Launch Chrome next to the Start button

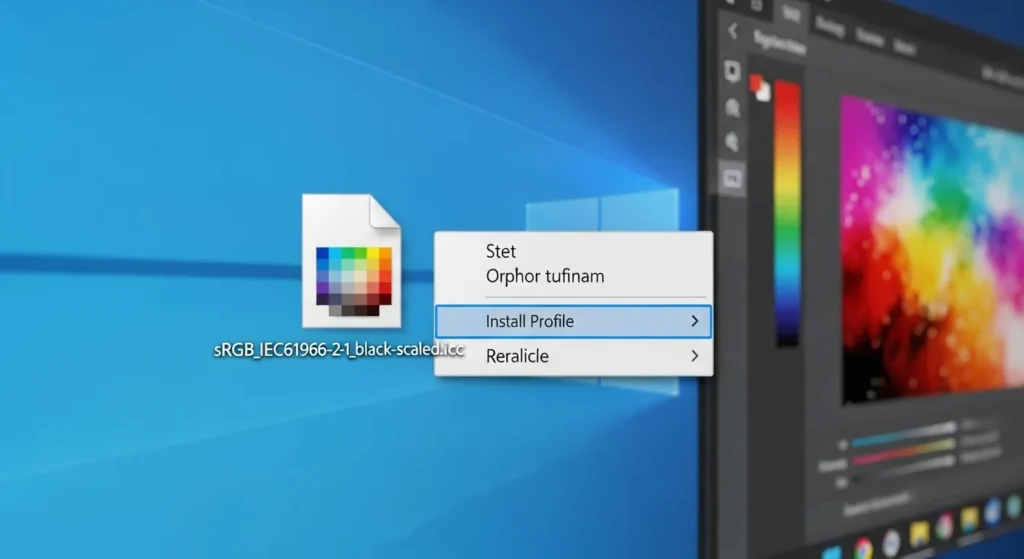(863, 548)
